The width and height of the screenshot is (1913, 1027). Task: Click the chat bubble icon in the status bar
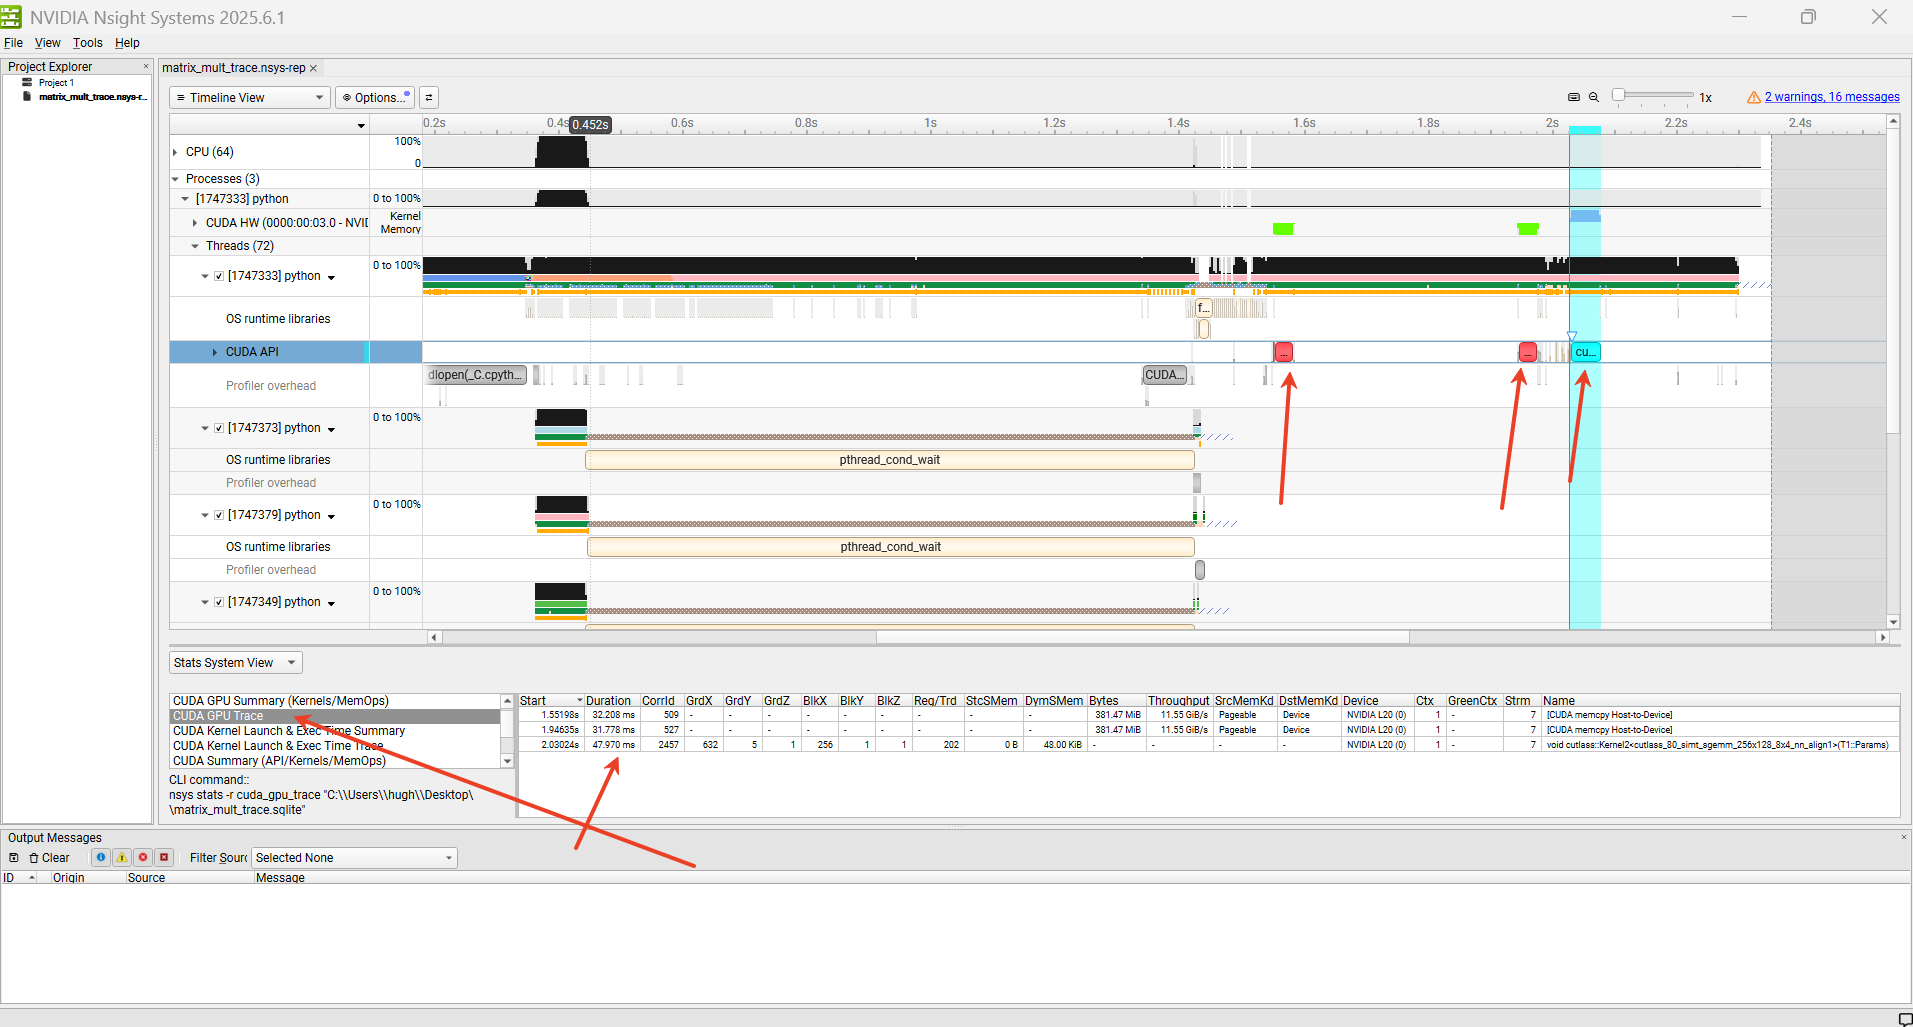(1905, 1019)
